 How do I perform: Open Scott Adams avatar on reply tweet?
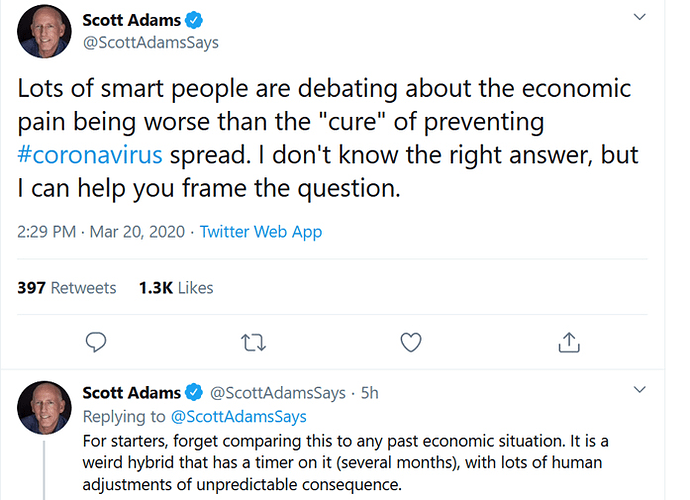(44, 408)
